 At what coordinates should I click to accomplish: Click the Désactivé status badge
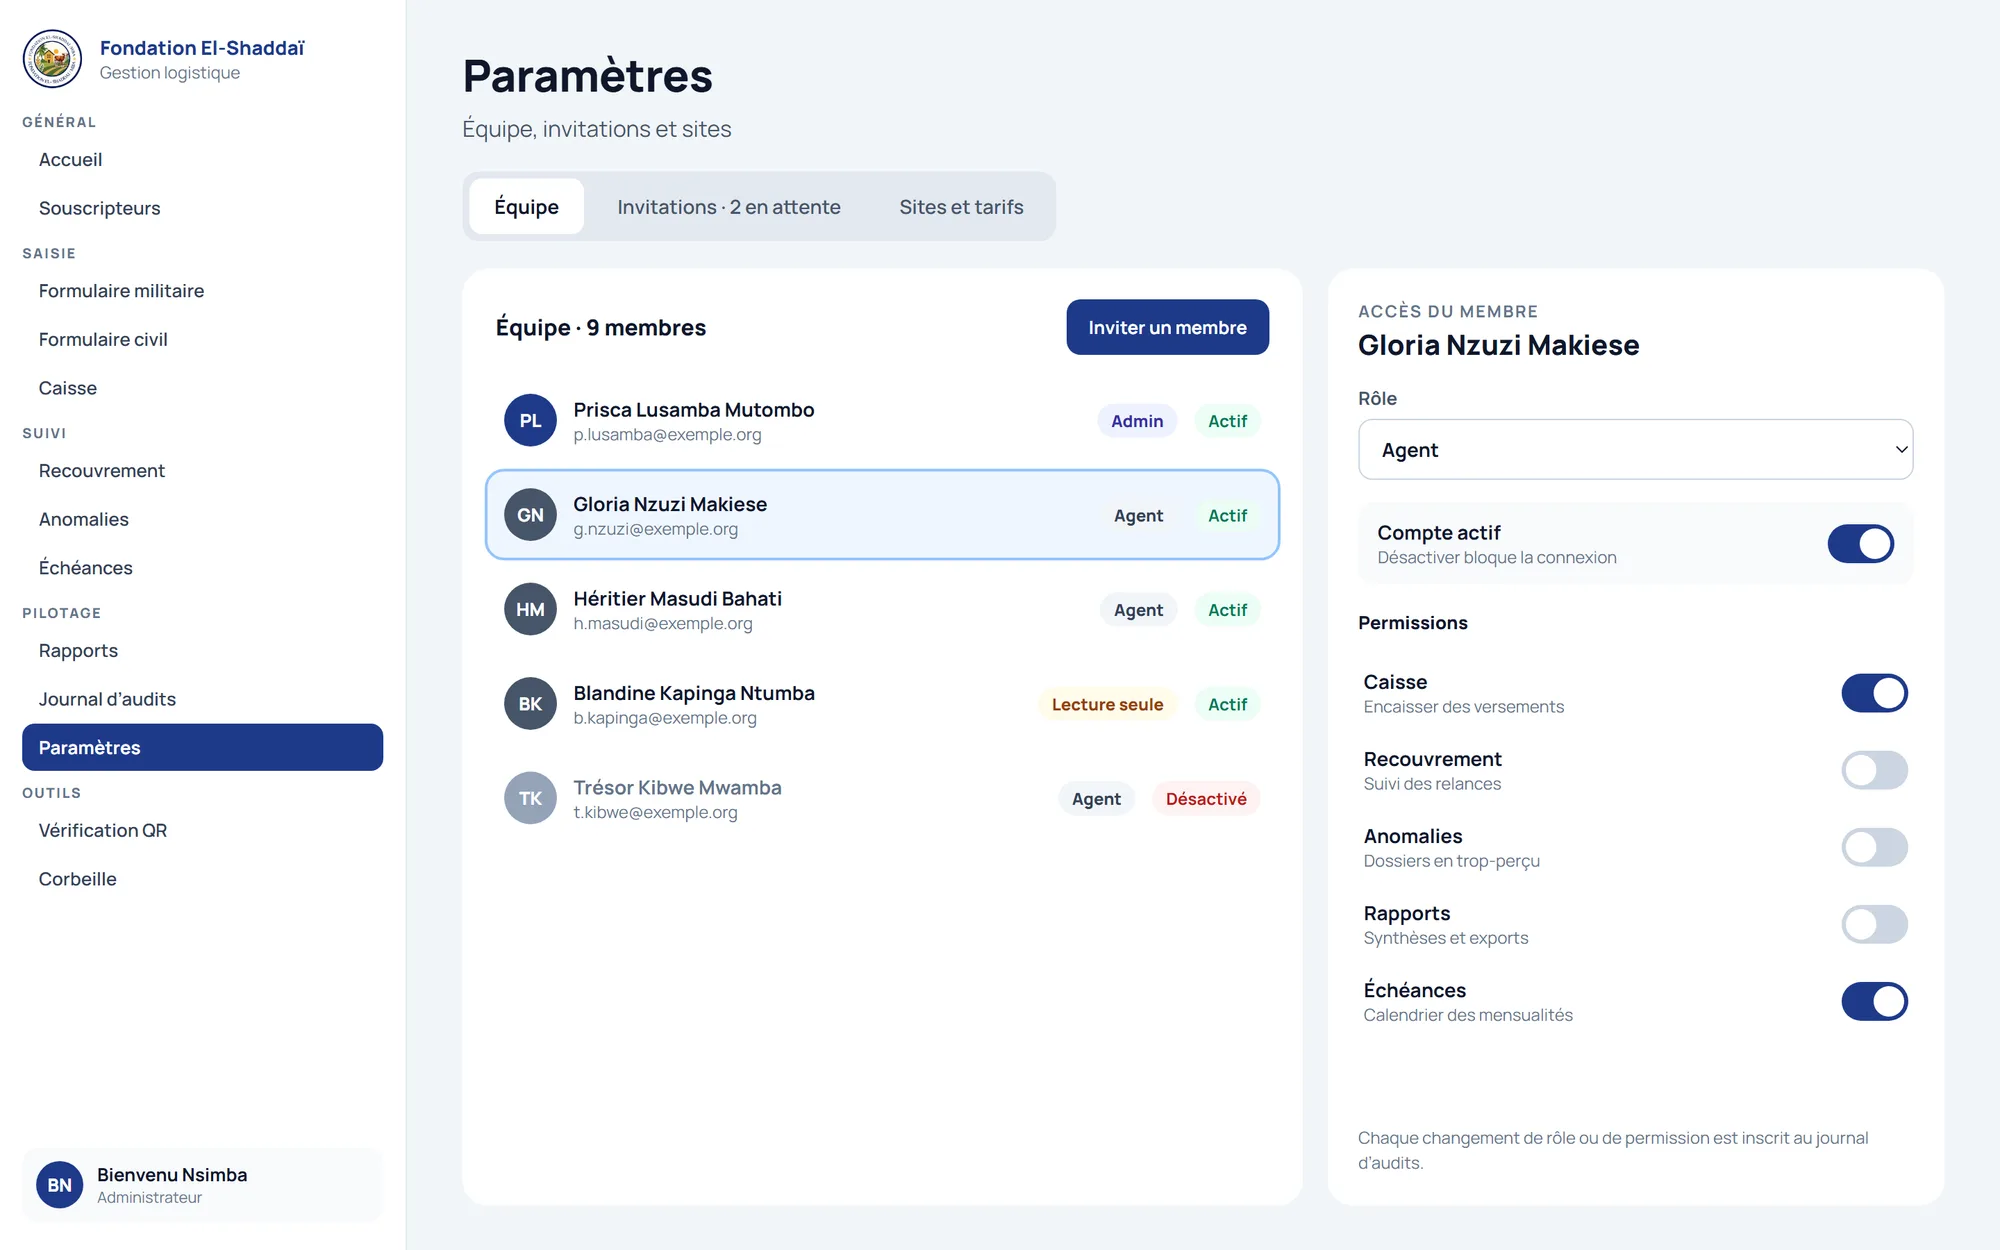(1206, 799)
